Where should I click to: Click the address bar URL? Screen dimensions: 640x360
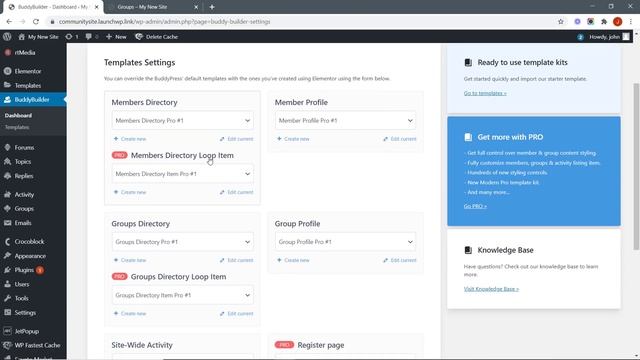[164, 22]
